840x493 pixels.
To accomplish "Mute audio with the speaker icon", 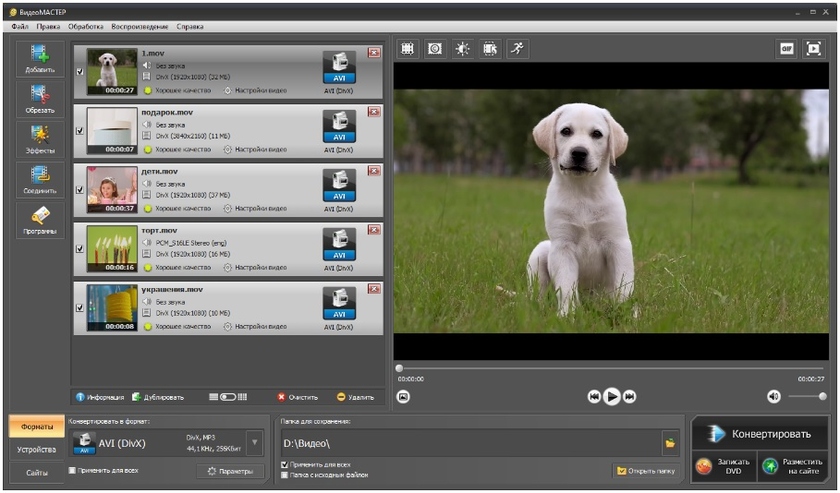I will coord(773,397).
